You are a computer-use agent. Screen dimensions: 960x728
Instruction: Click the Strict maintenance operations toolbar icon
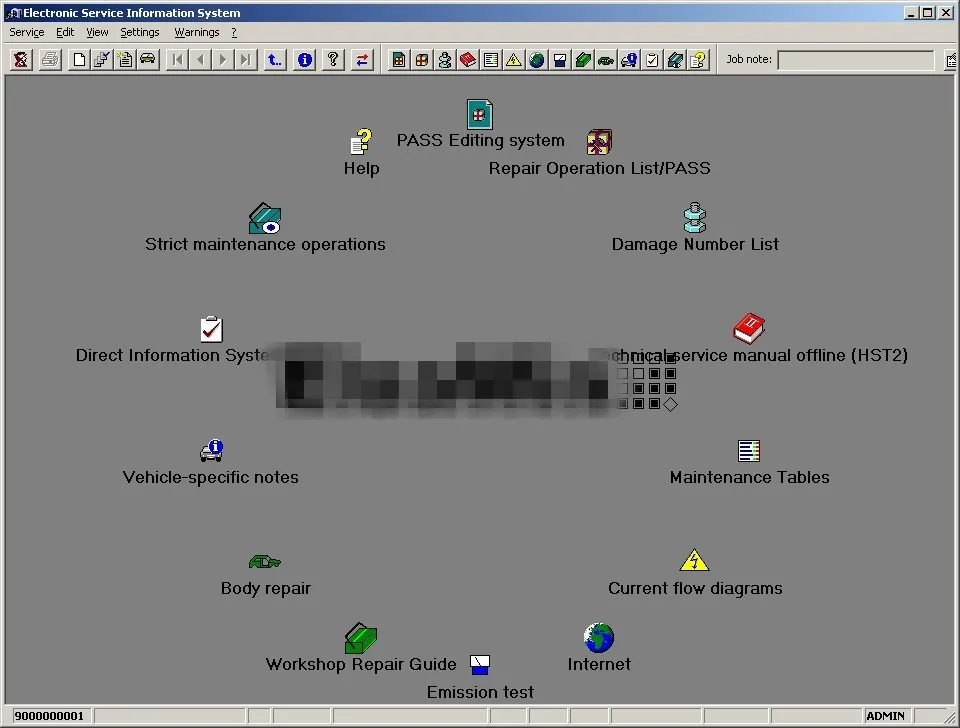click(675, 59)
